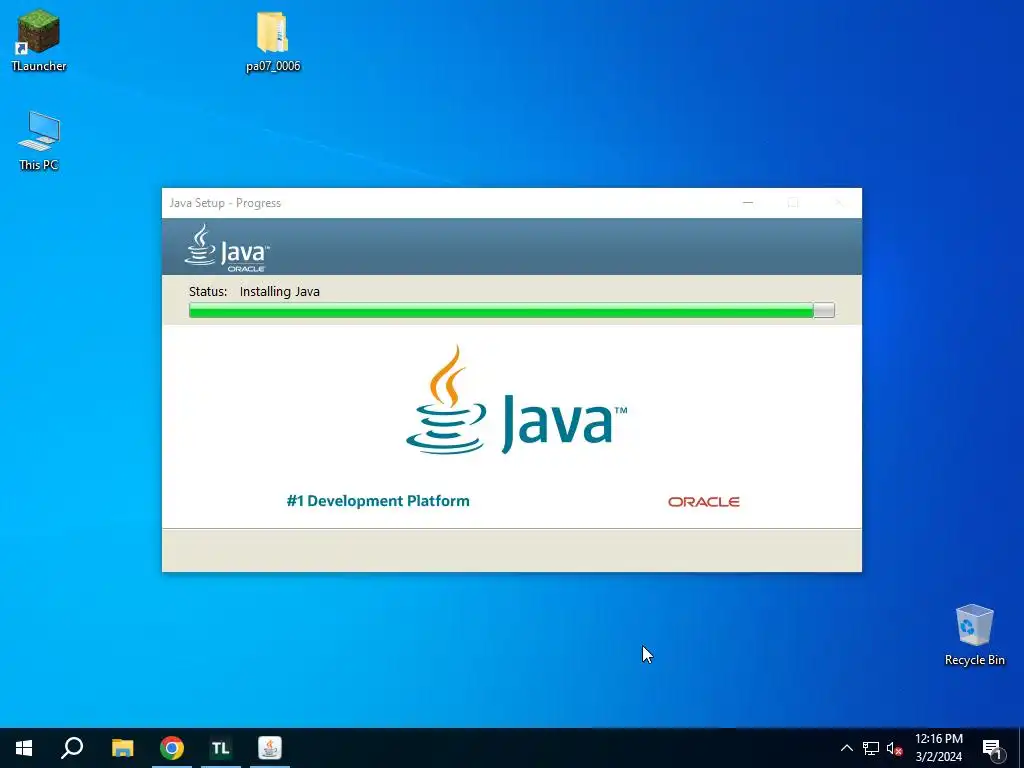Click Show desktop sliver at taskbar edge

(1021, 748)
